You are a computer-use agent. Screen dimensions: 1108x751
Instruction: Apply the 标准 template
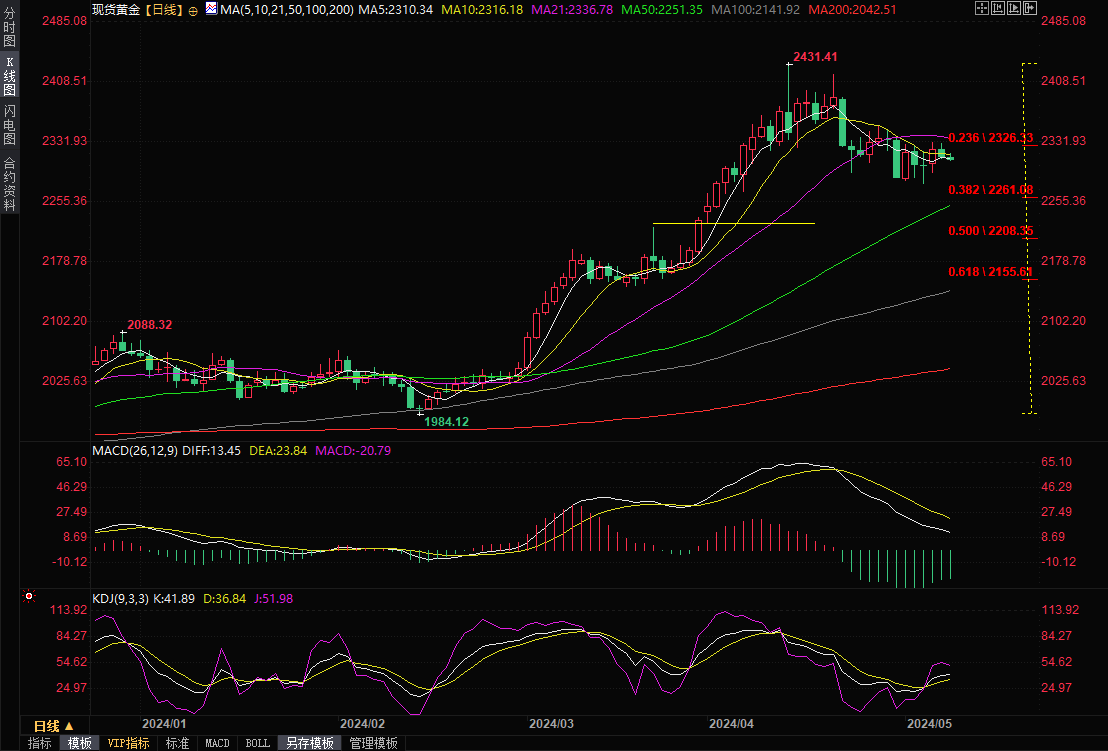(177, 743)
